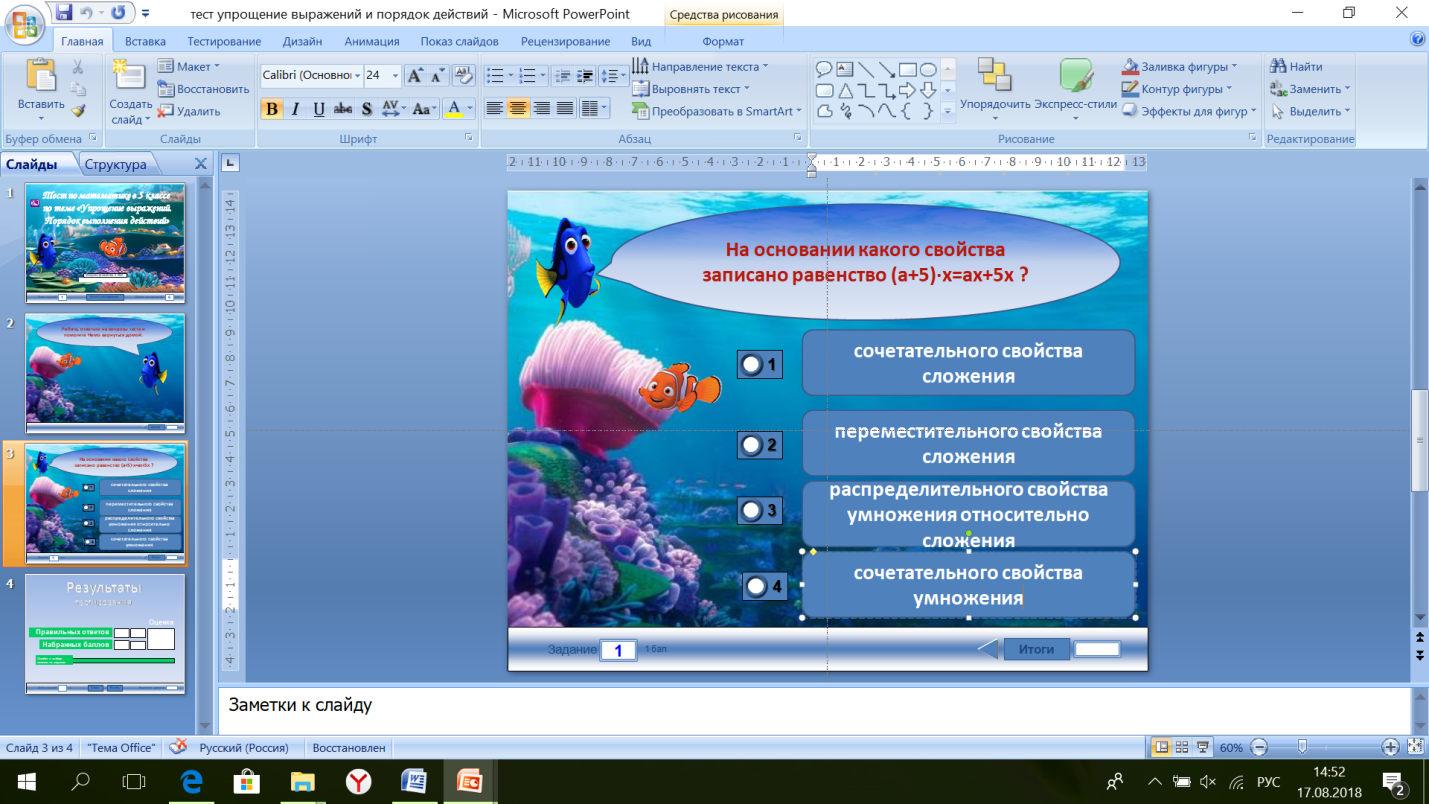Click Преобразовать в SmartArt button
Viewport: 1429px width, 804px height.
click(717, 111)
